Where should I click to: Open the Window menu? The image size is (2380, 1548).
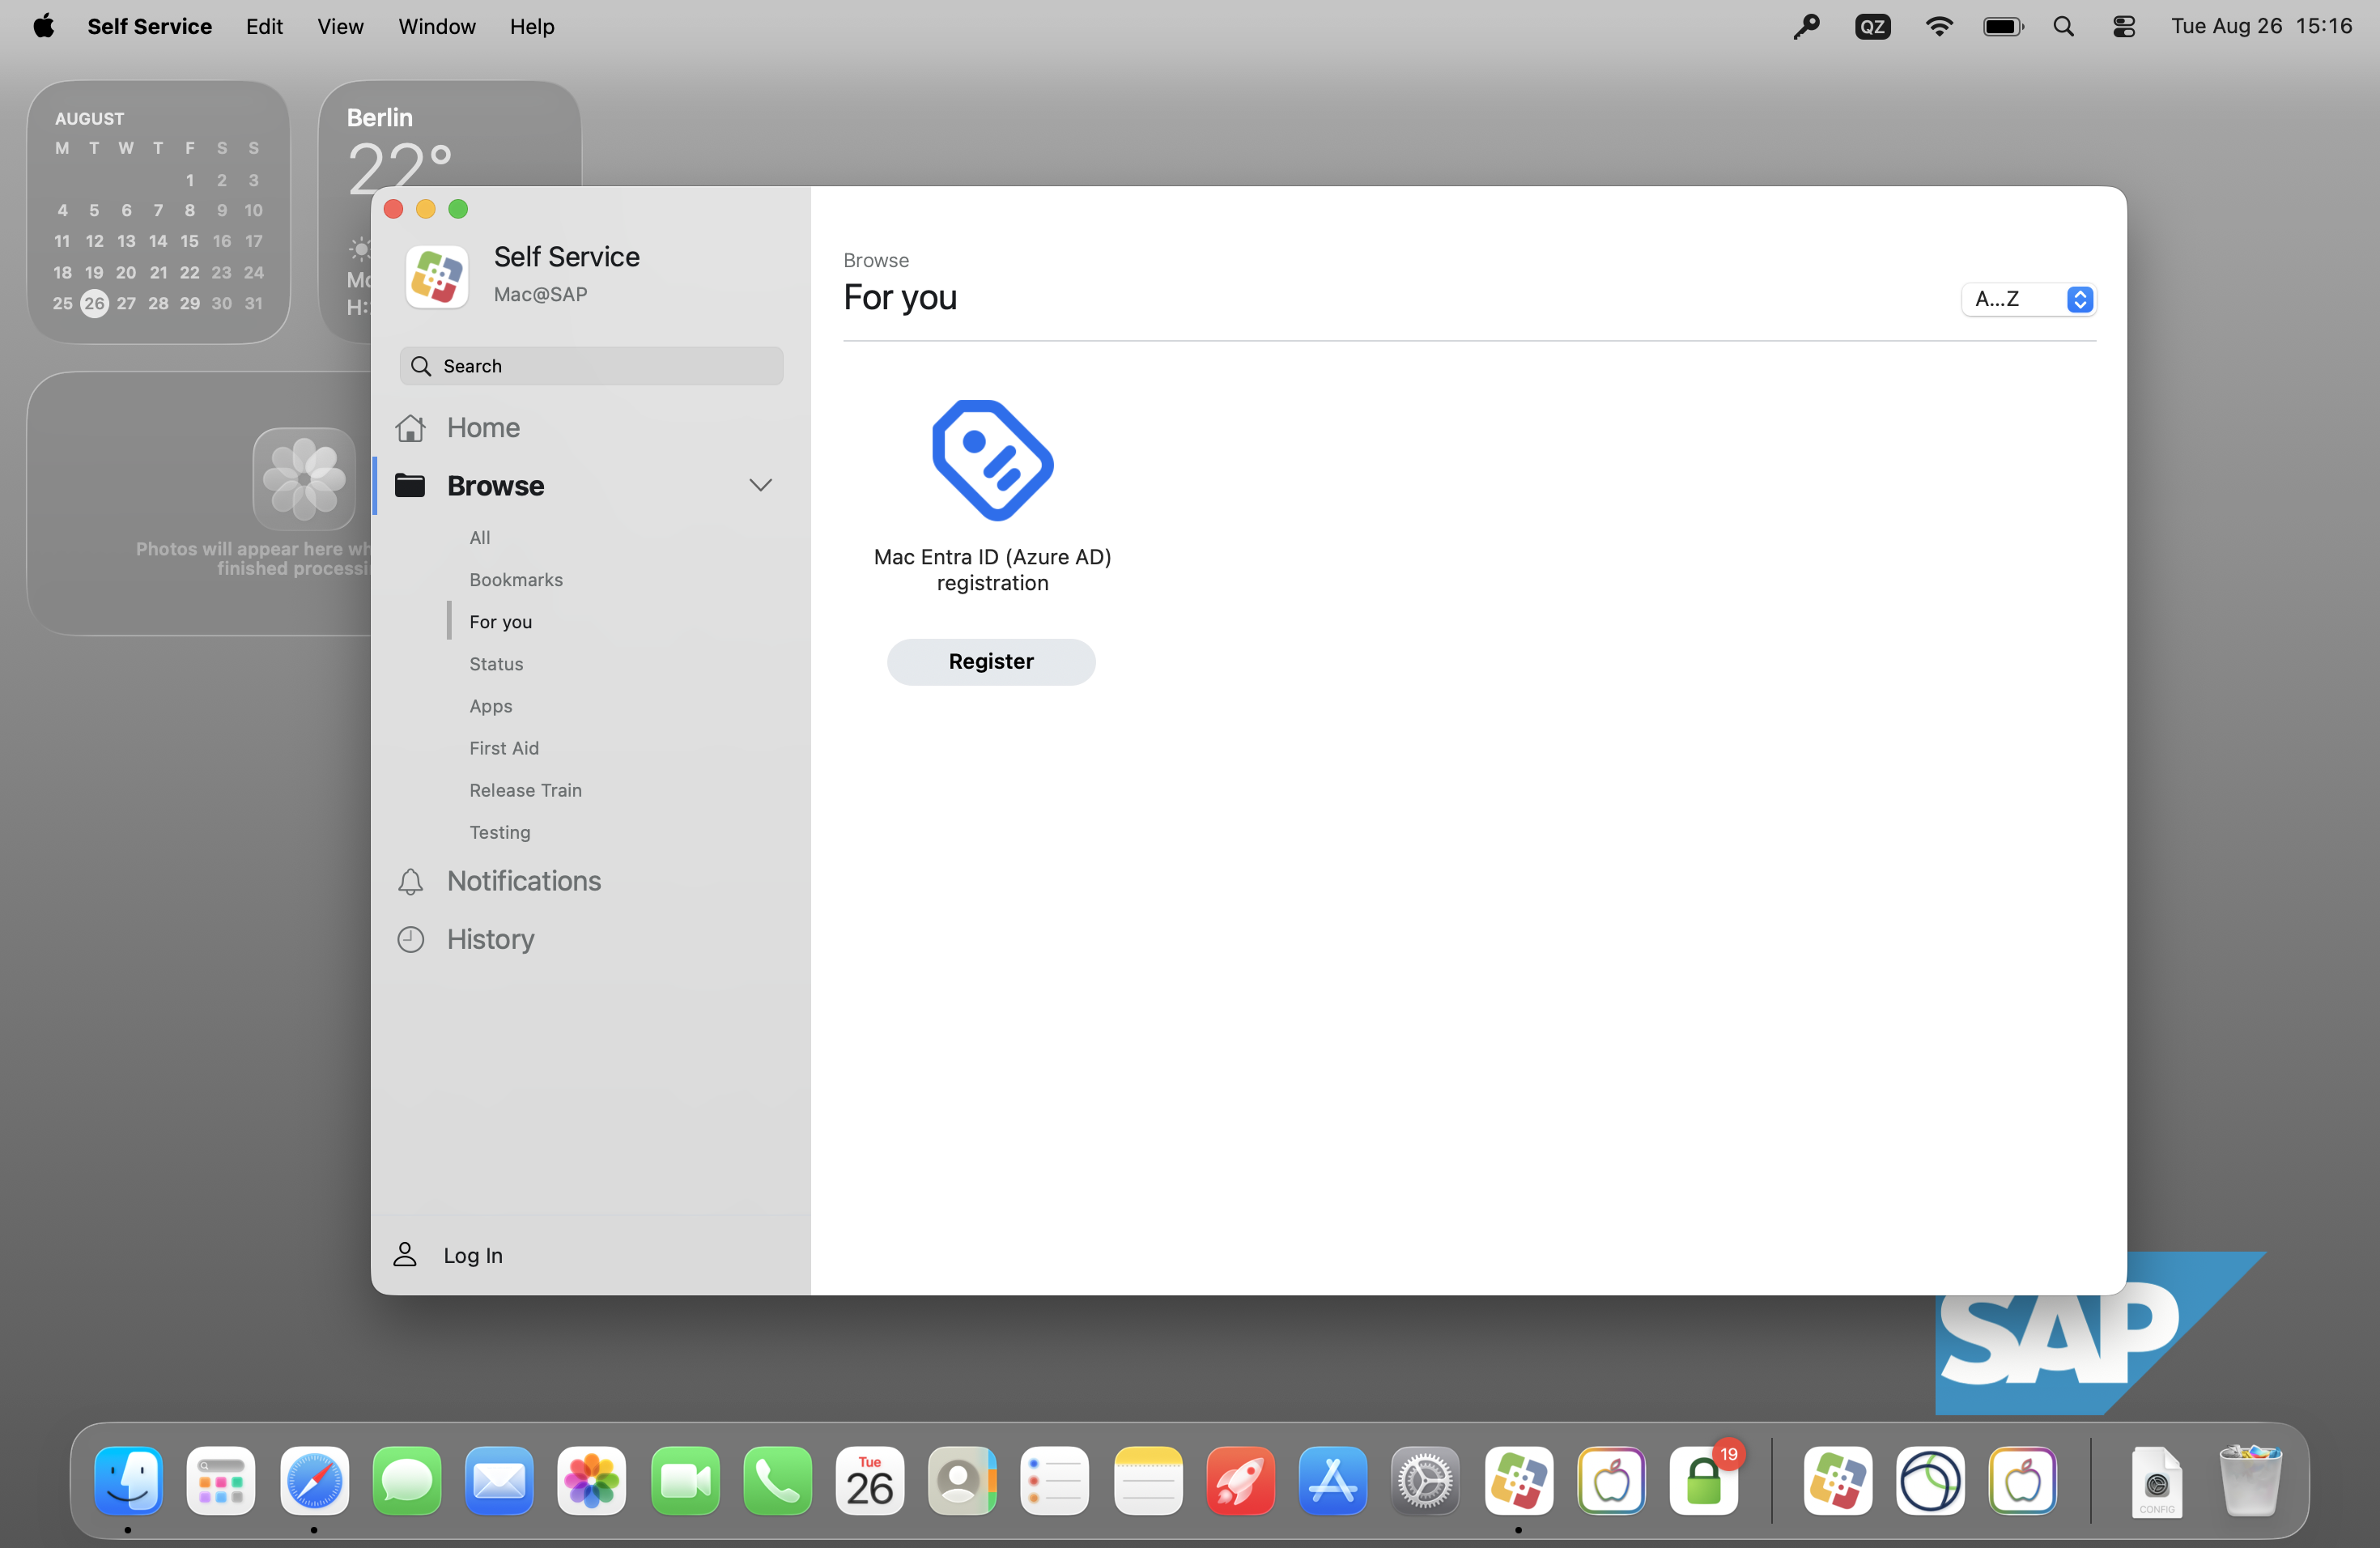coord(436,27)
